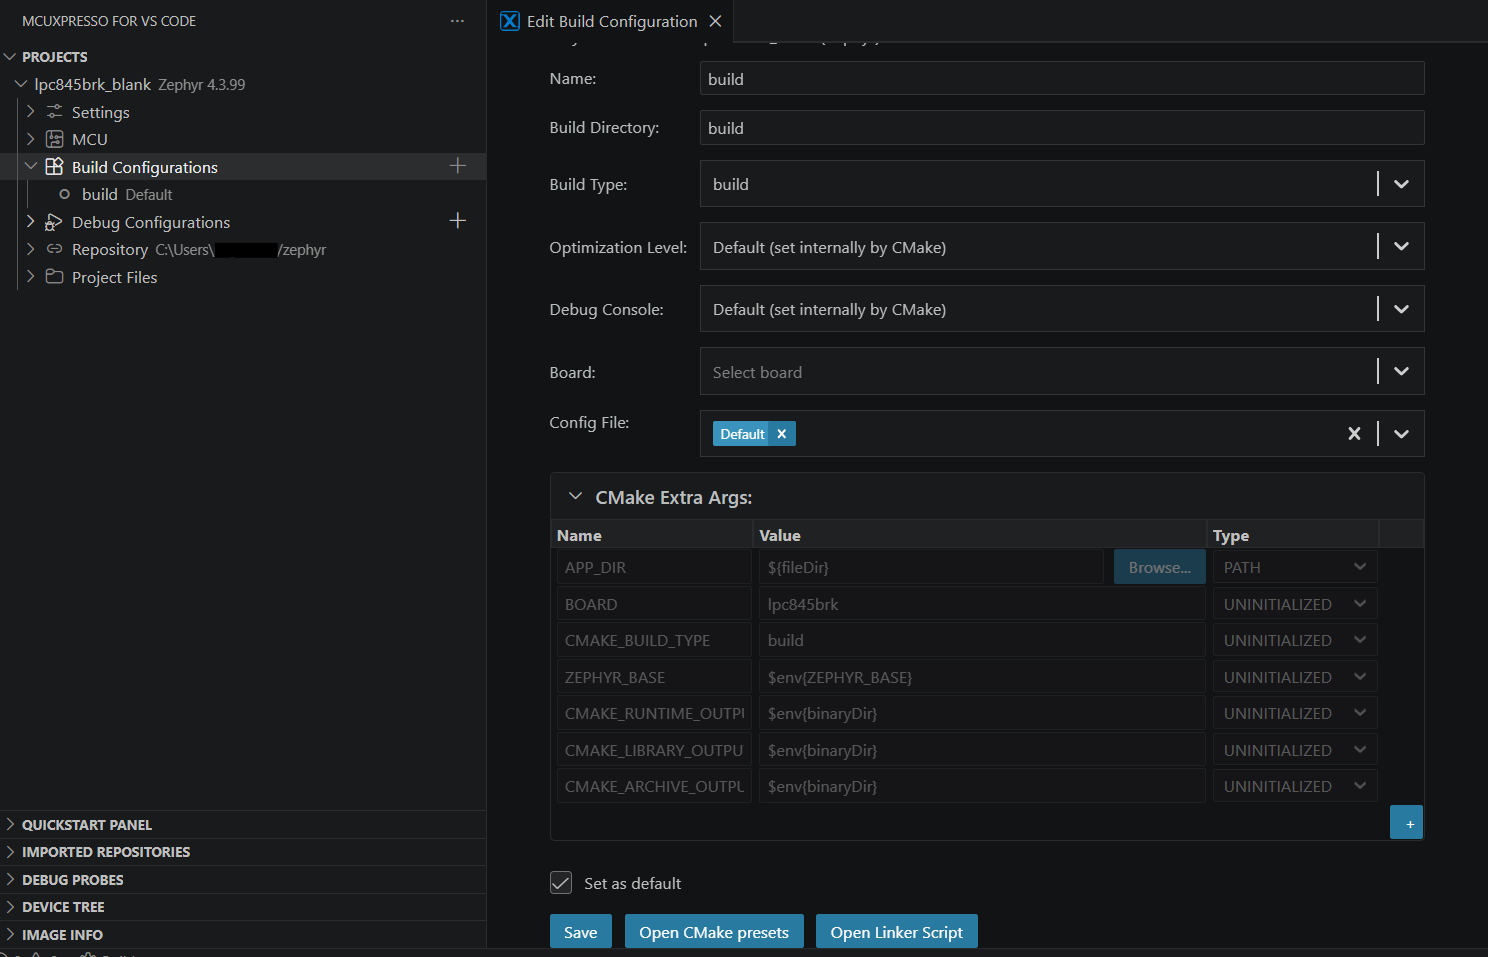This screenshot has width=1488, height=957.
Task: Open the Build Type dropdown
Action: (x=1401, y=184)
